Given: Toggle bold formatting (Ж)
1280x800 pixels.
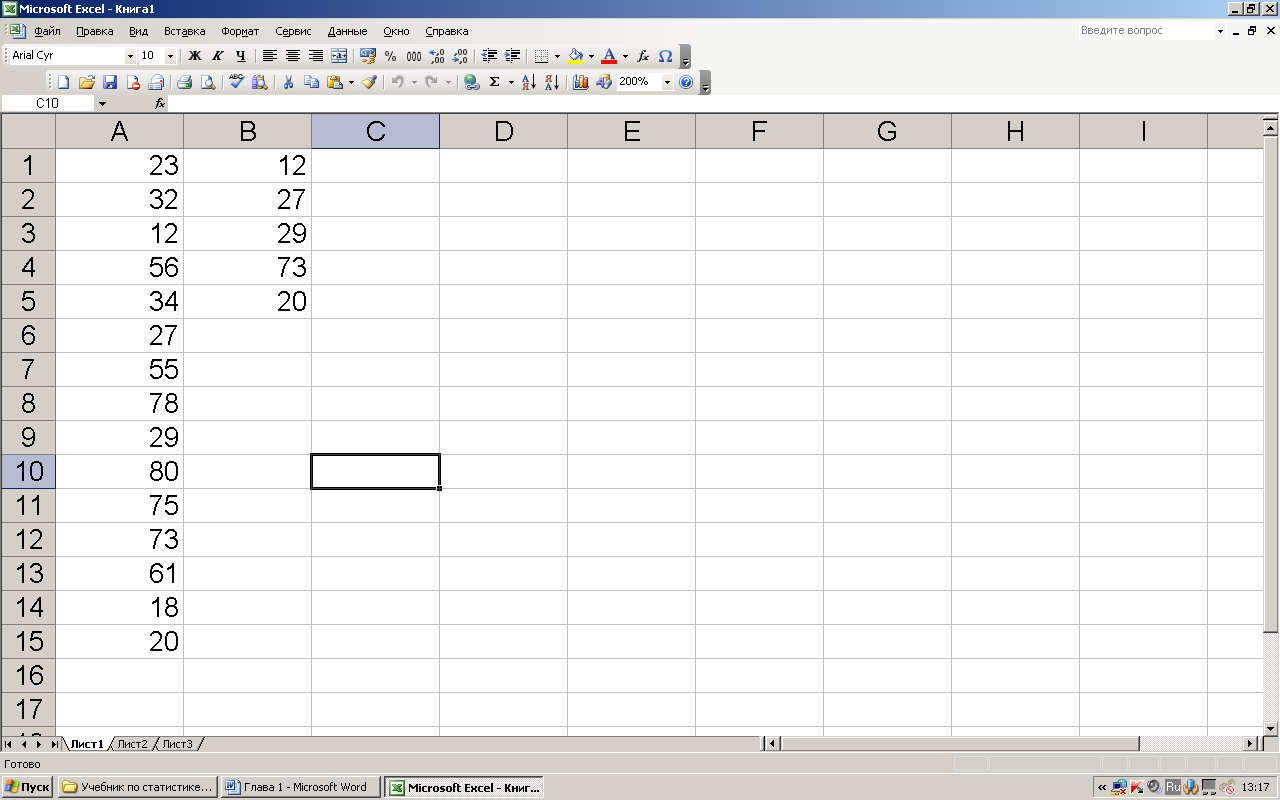Looking at the screenshot, I should (x=195, y=56).
